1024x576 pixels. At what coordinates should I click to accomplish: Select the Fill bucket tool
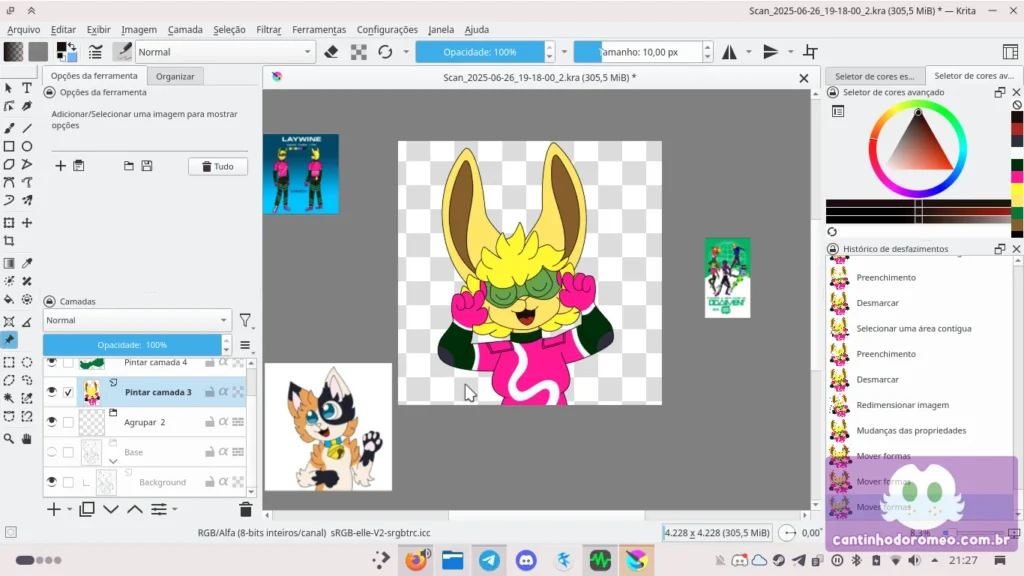pyautogui.click(x=9, y=300)
